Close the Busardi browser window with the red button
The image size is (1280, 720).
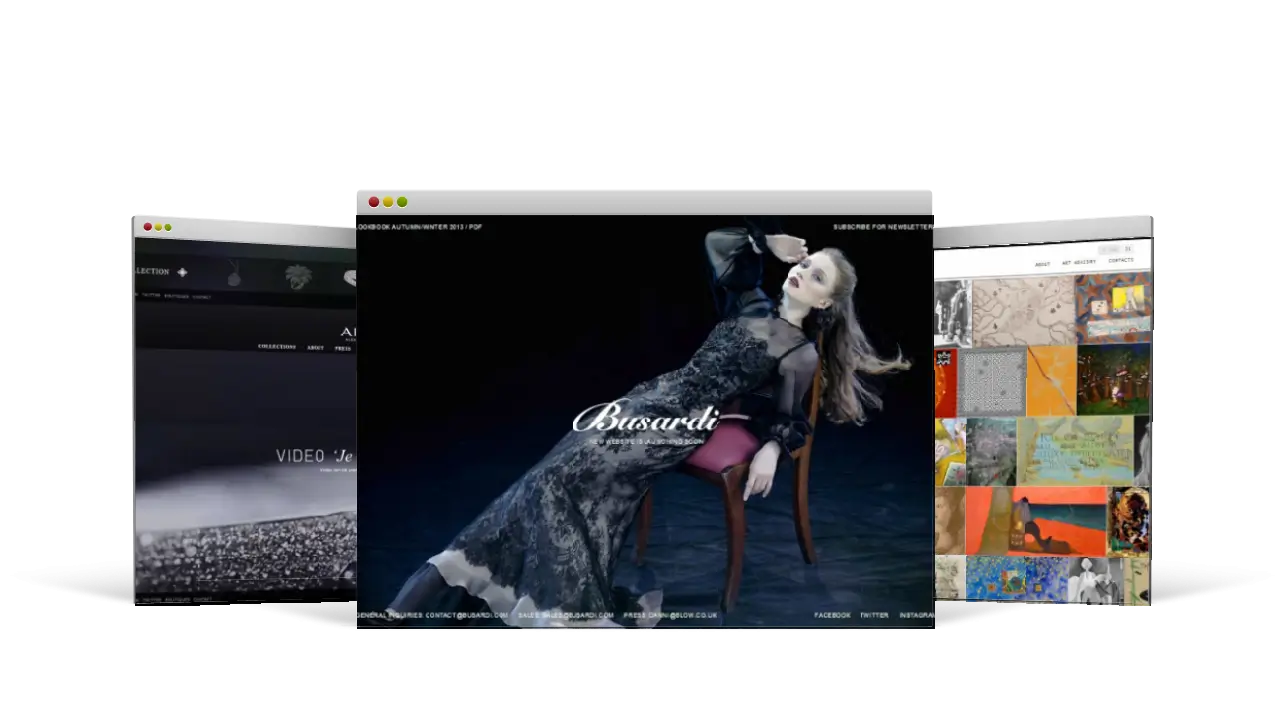tap(374, 202)
